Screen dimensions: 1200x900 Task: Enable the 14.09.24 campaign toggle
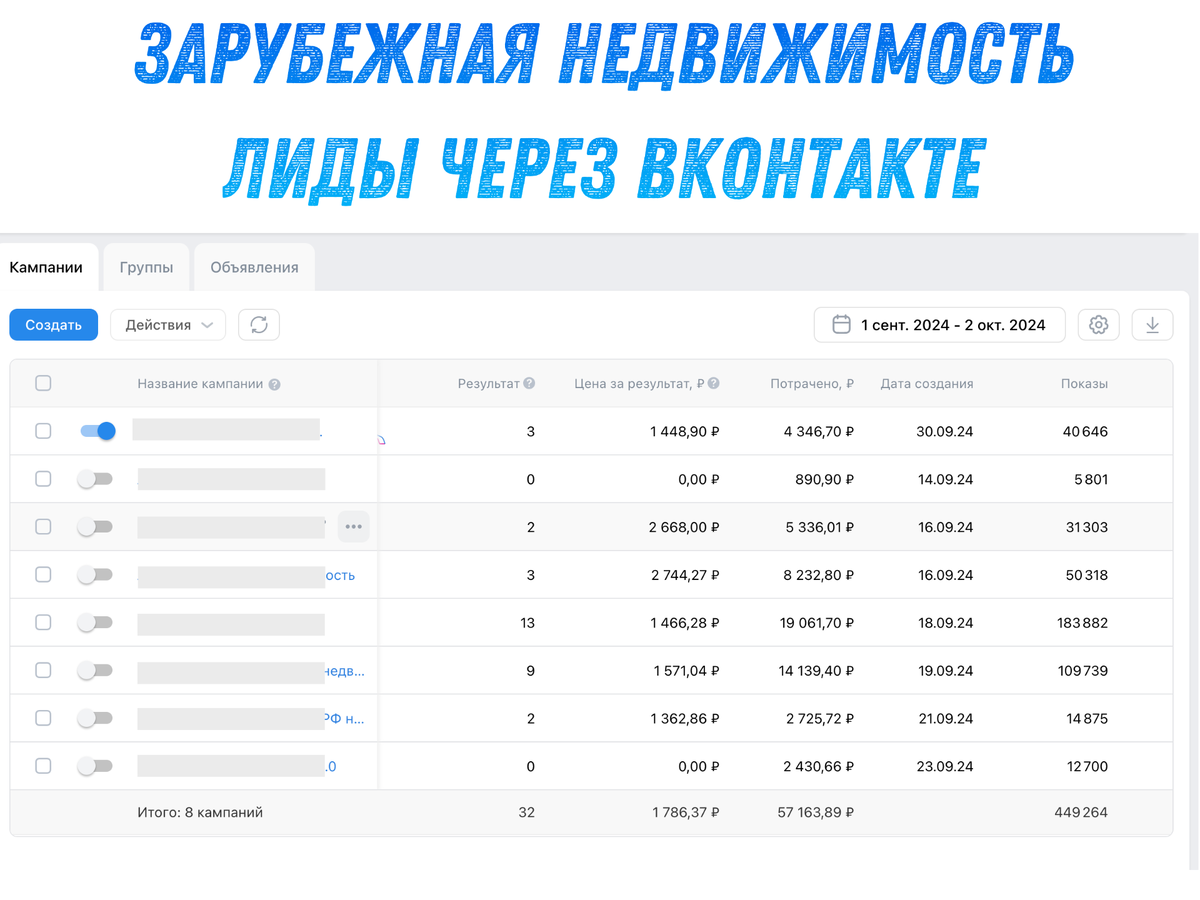coord(95,479)
